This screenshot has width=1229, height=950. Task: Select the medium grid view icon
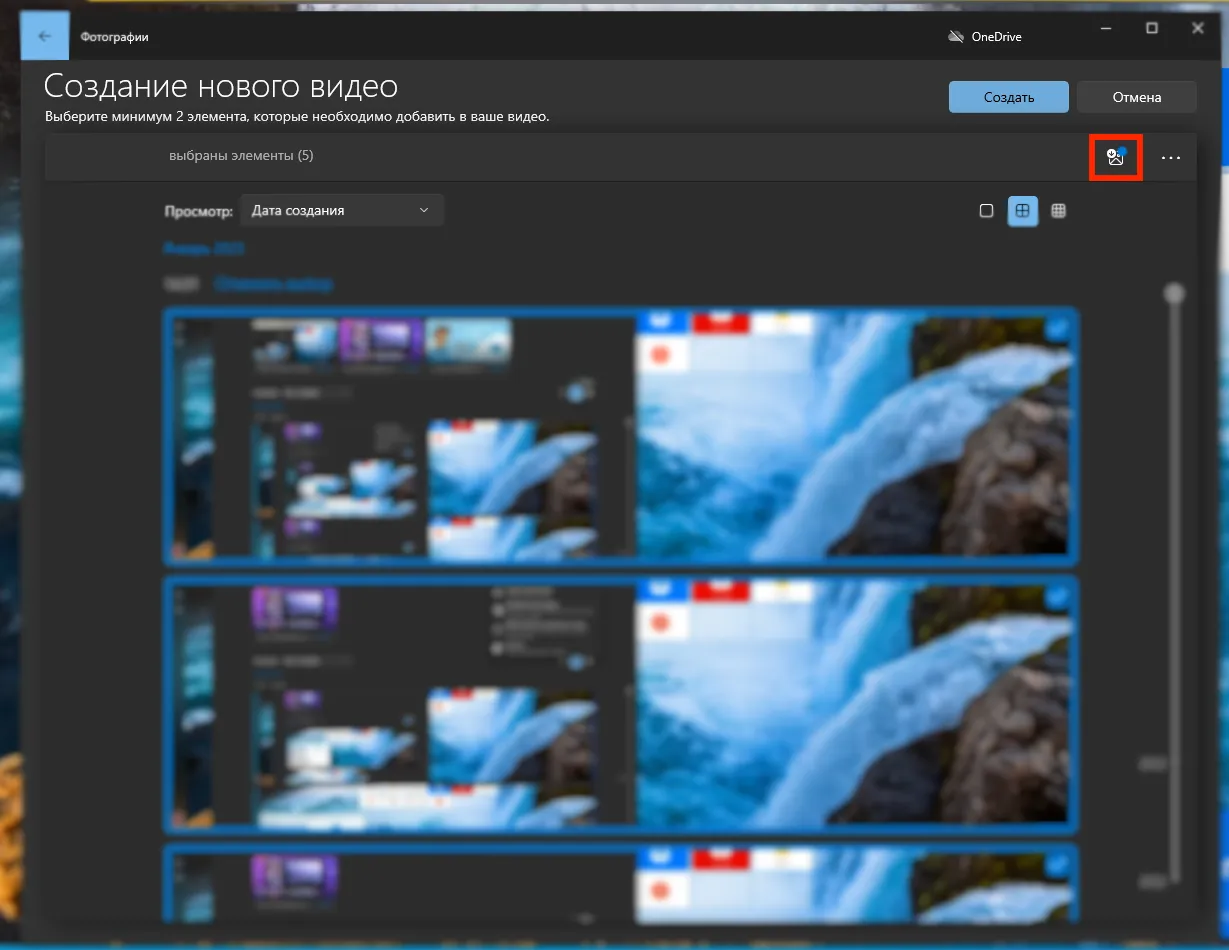coord(1022,211)
